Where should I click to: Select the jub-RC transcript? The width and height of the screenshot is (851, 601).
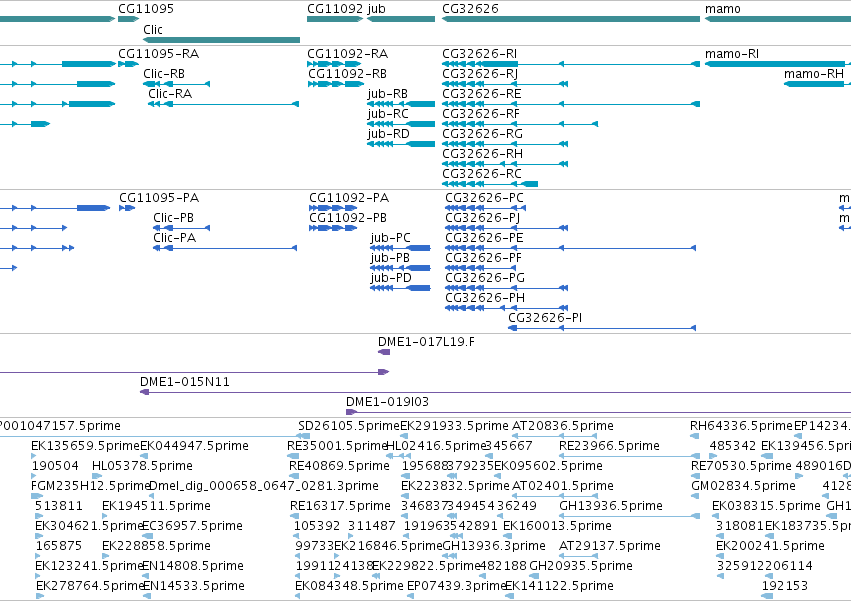tap(388, 114)
